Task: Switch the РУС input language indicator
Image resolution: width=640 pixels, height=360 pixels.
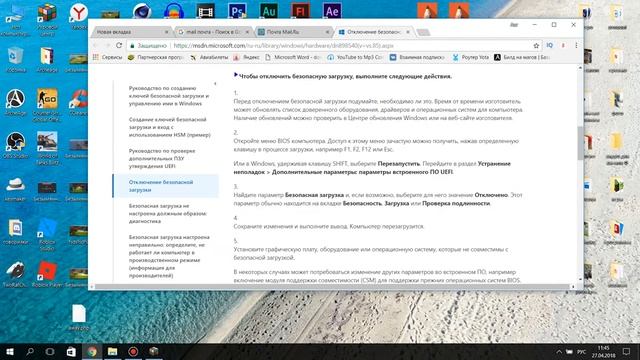Action: pyautogui.click(x=582, y=352)
